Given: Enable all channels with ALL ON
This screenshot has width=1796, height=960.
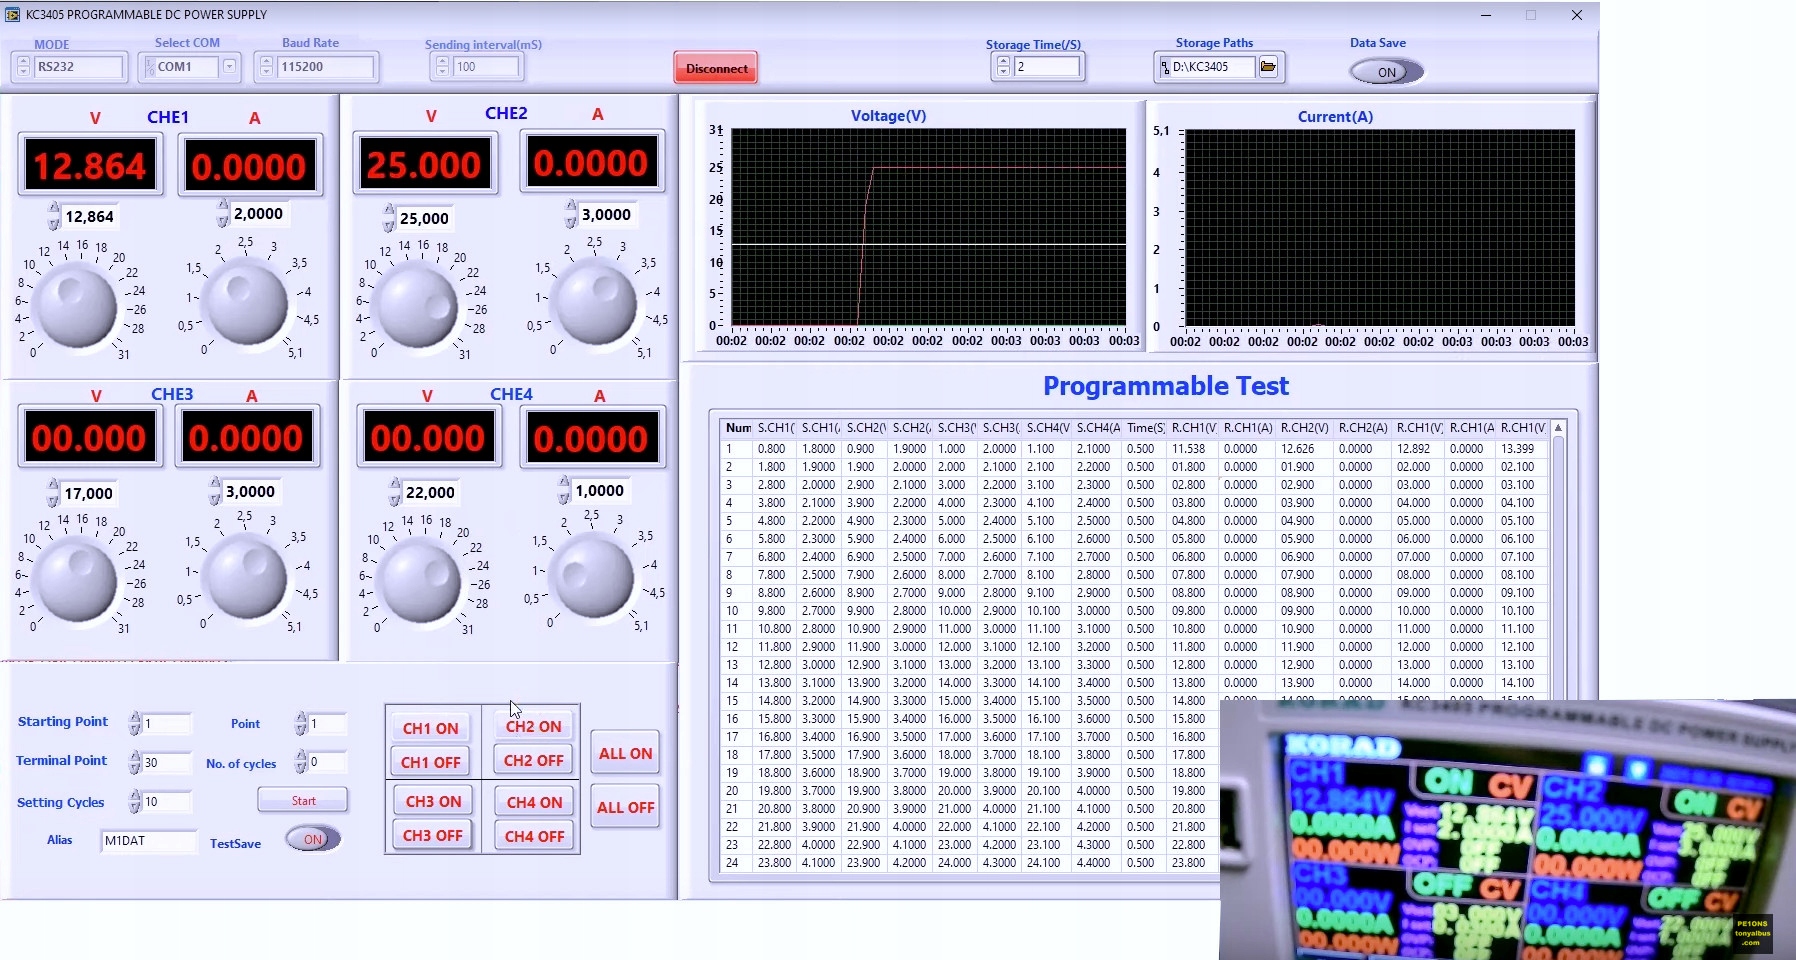Looking at the screenshot, I should tap(626, 753).
